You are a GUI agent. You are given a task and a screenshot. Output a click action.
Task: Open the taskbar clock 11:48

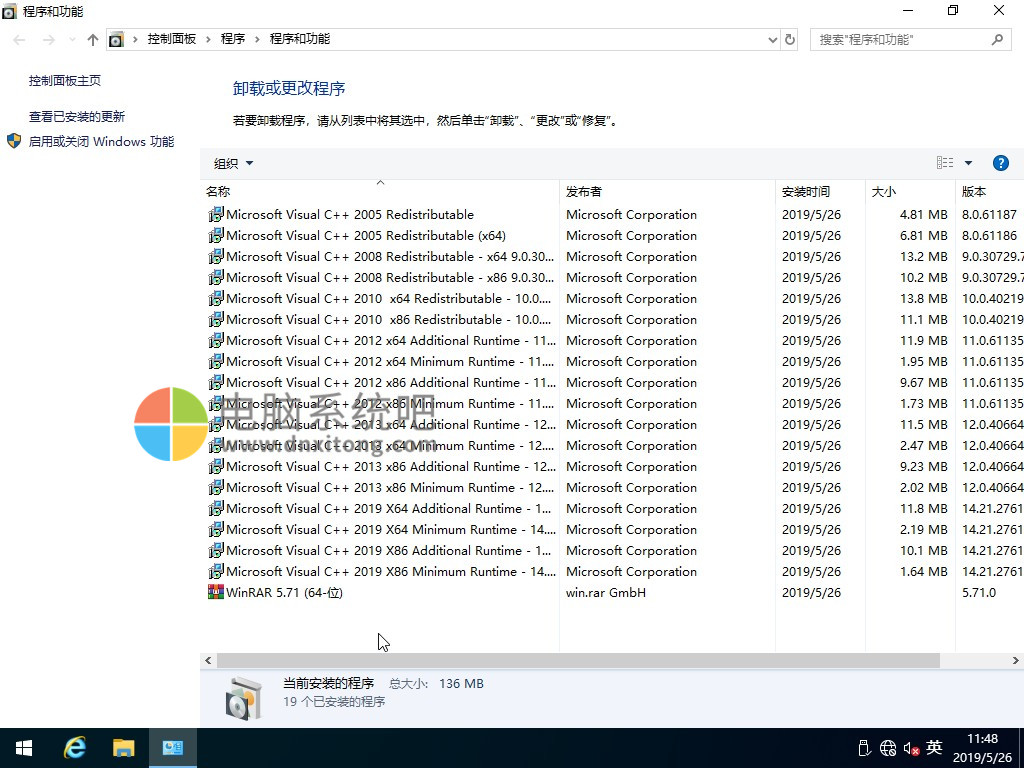(x=982, y=748)
